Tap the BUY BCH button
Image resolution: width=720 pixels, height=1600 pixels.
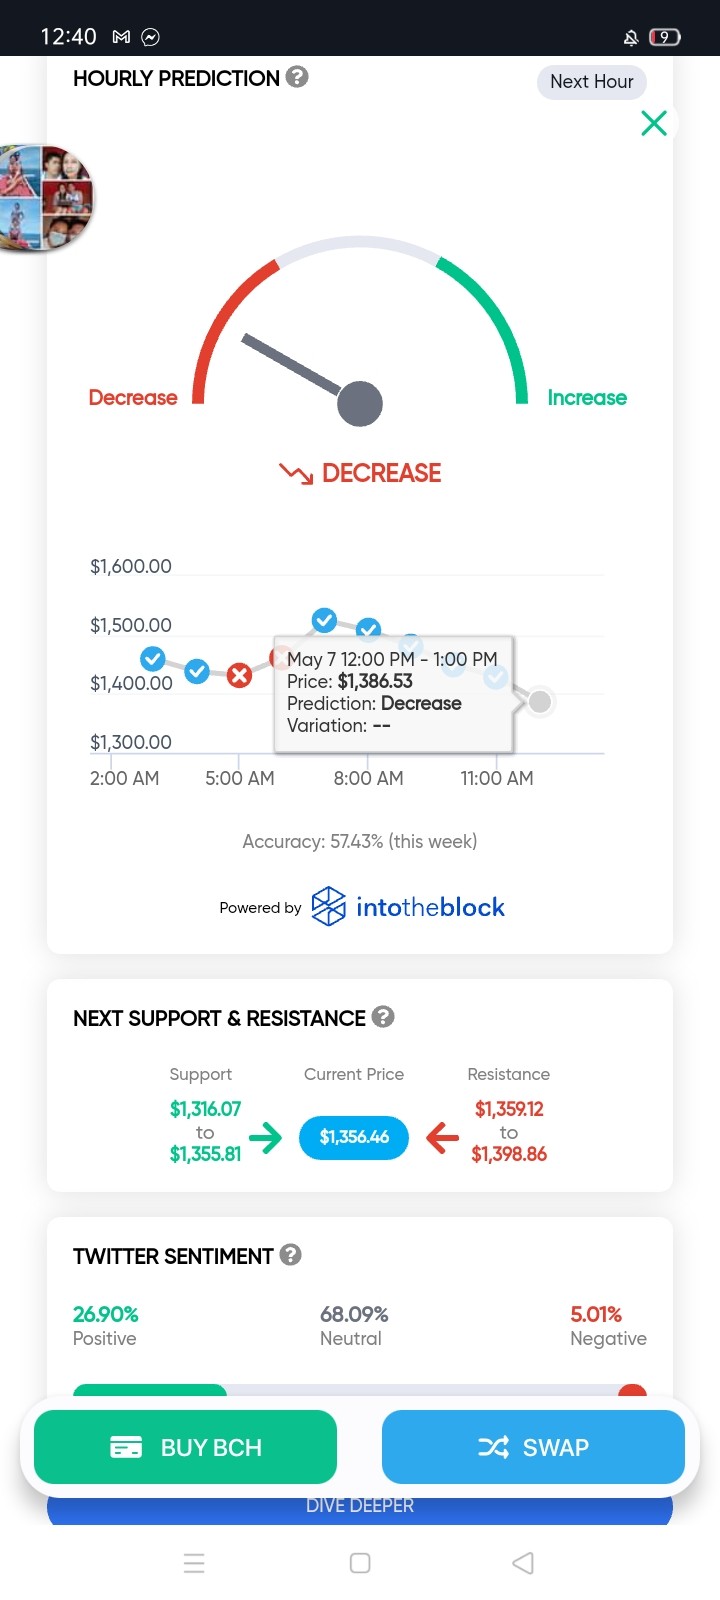pos(185,1447)
